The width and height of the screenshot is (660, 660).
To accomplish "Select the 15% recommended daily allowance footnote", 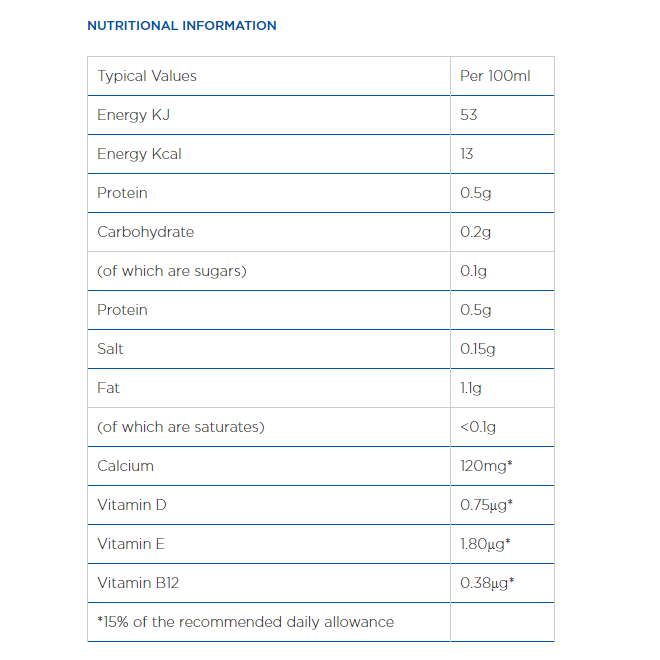I will (x=246, y=622).
